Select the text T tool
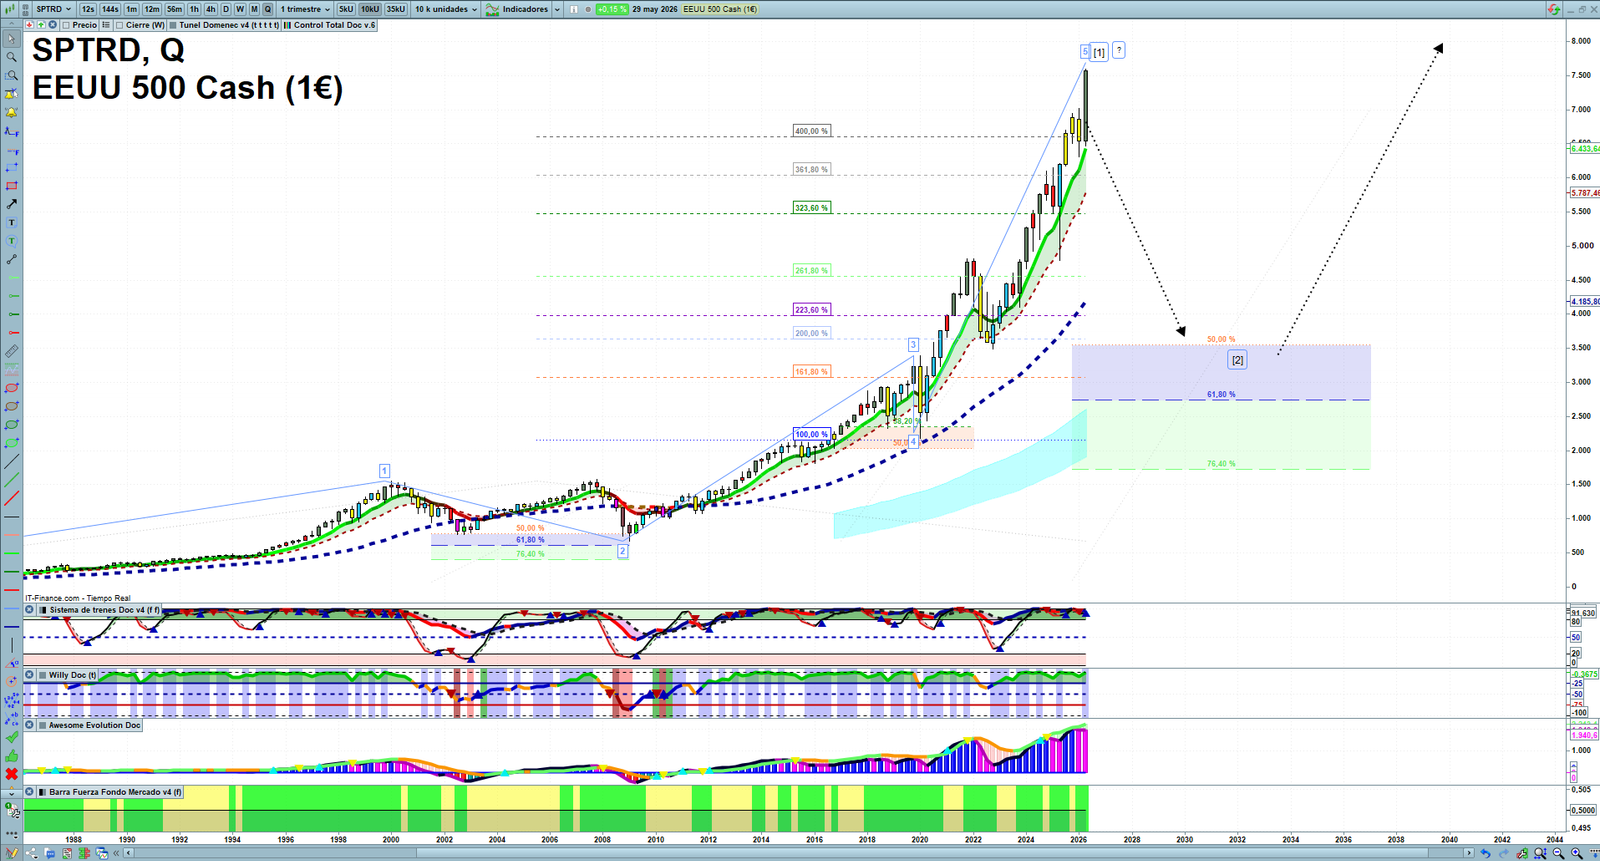Screen dimensions: 1600x861 tap(12, 222)
